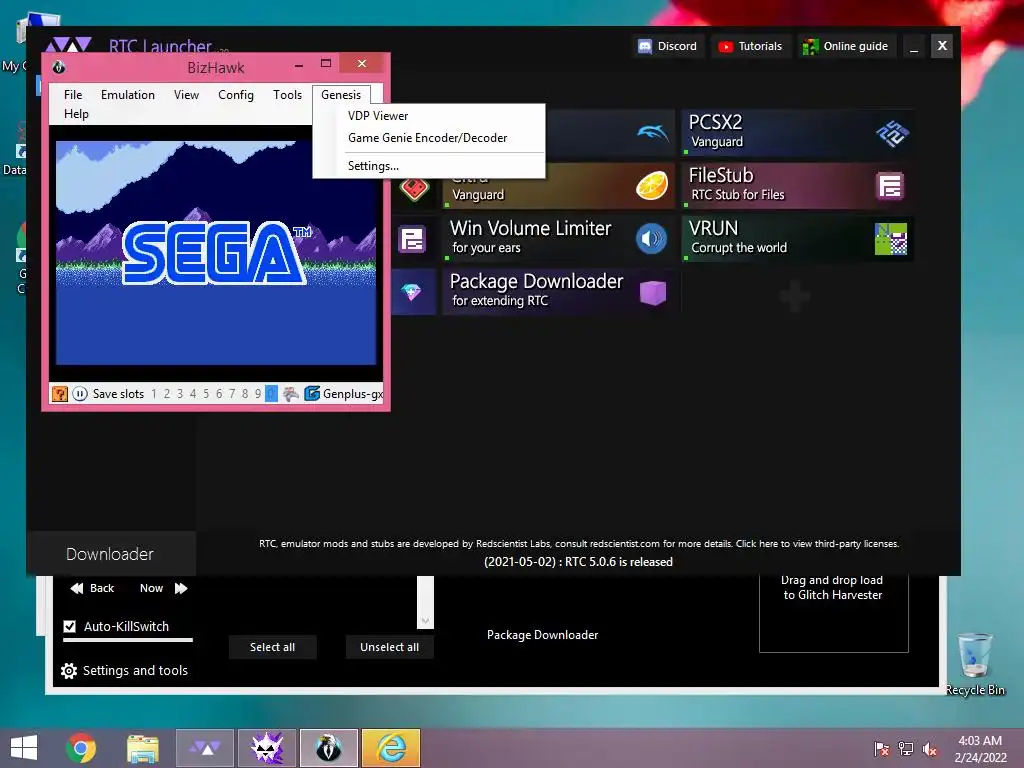Click the VRUN pixelated green icon

point(891,239)
